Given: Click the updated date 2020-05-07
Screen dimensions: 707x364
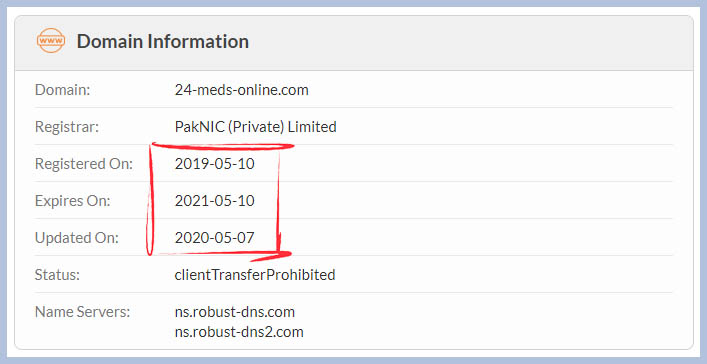Looking at the screenshot, I should [x=215, y=238].
